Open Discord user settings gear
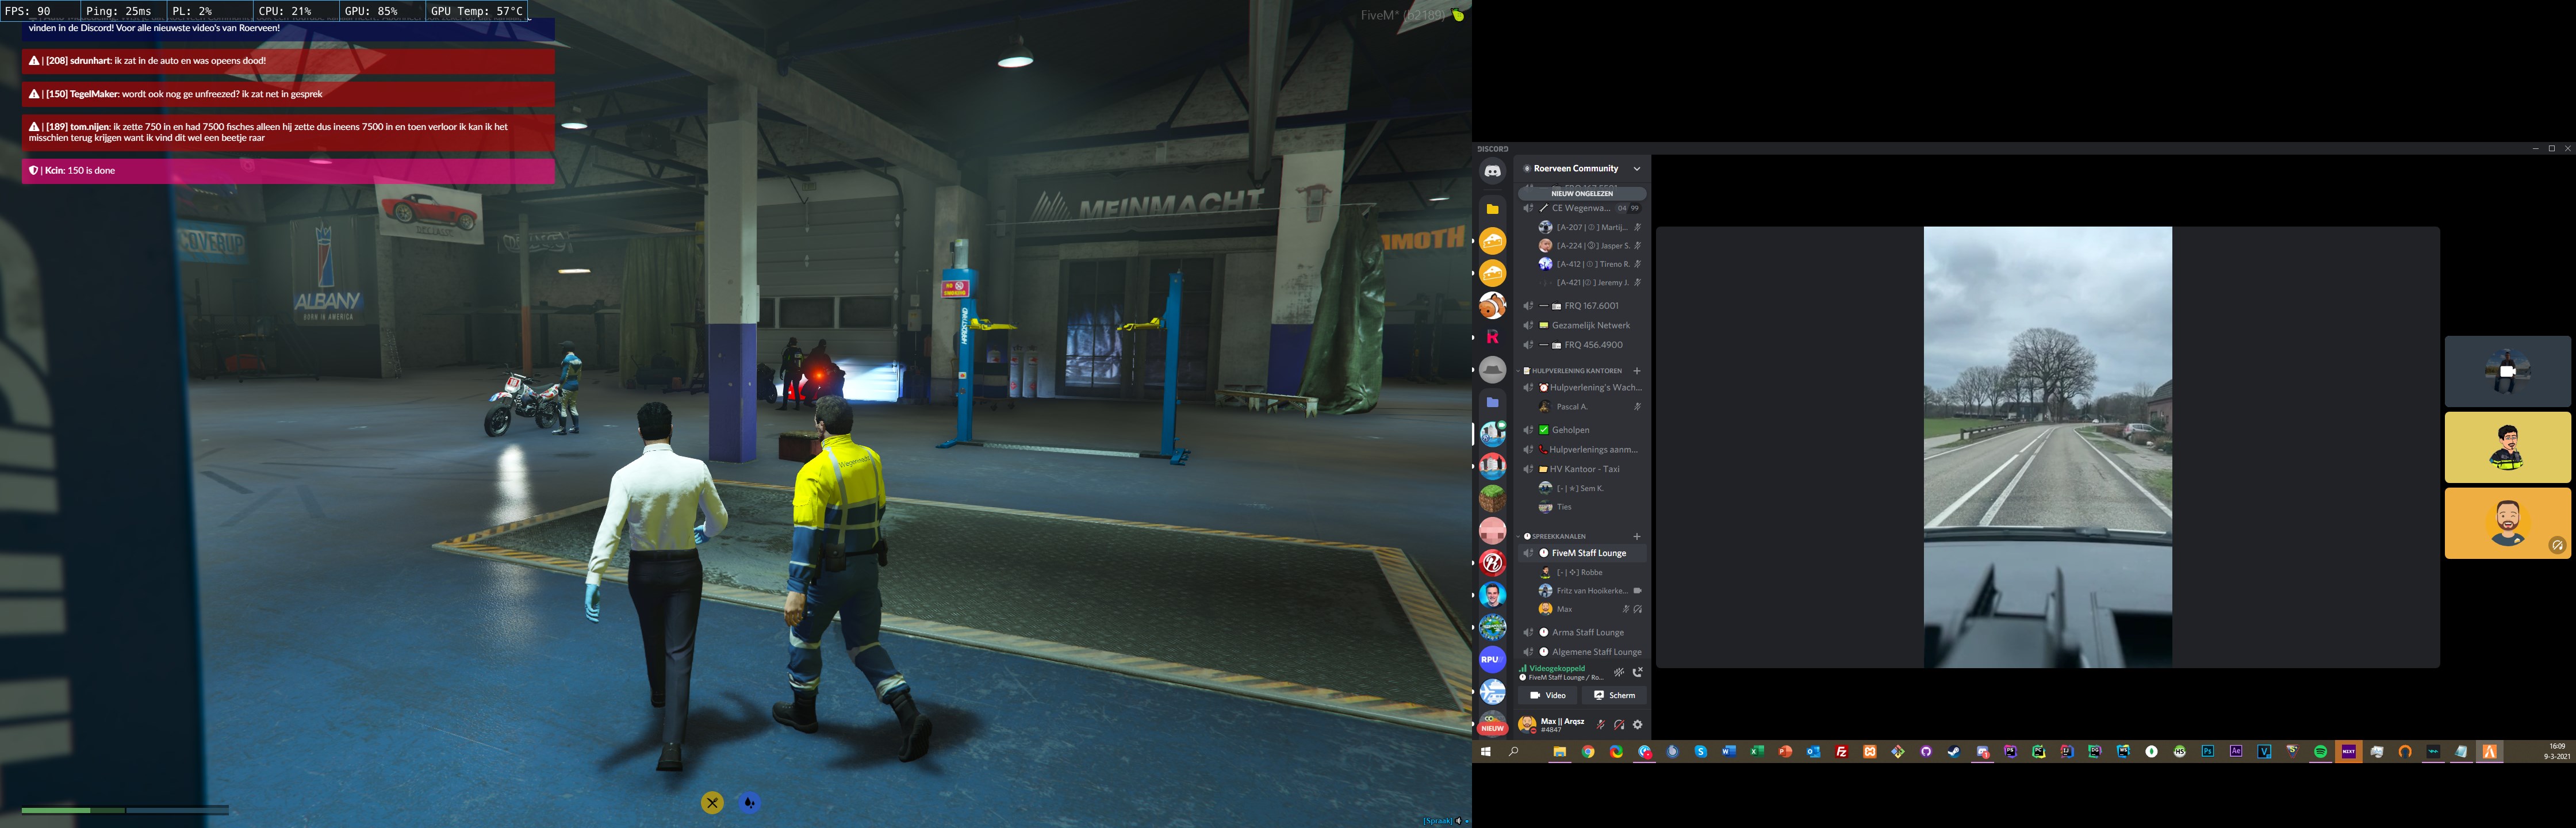2576x828 pixels. 1637,724
